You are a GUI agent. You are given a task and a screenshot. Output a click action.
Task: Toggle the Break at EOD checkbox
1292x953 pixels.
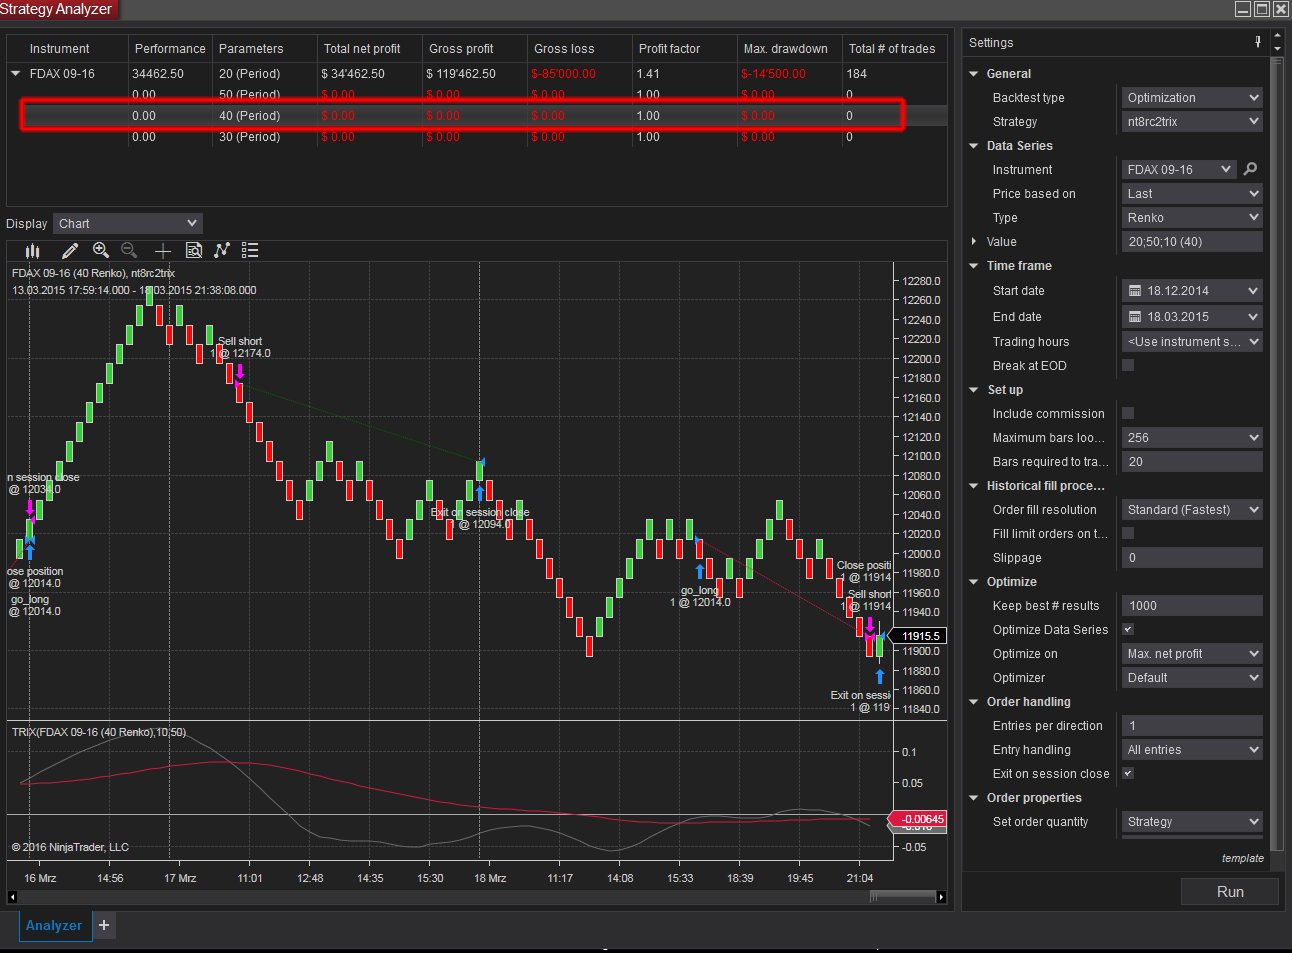(x=1128, y=365)
